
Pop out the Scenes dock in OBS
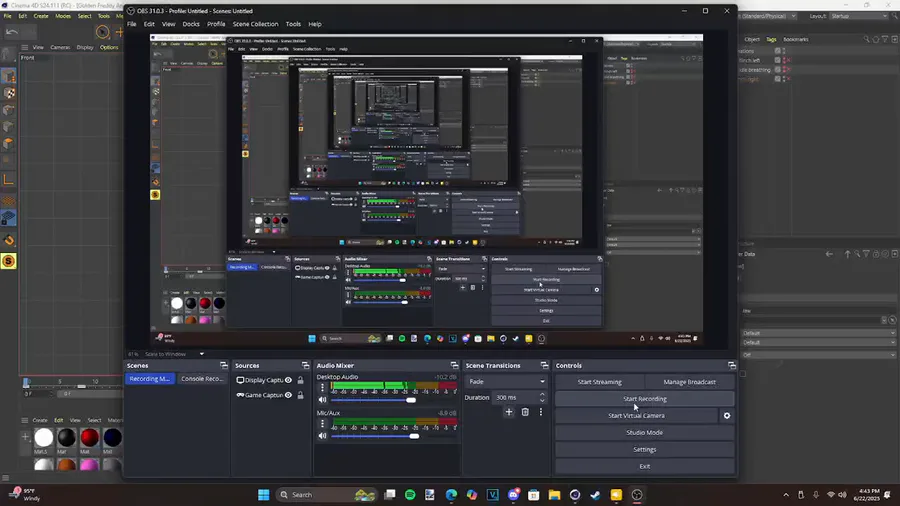click(x=223, y=365)
